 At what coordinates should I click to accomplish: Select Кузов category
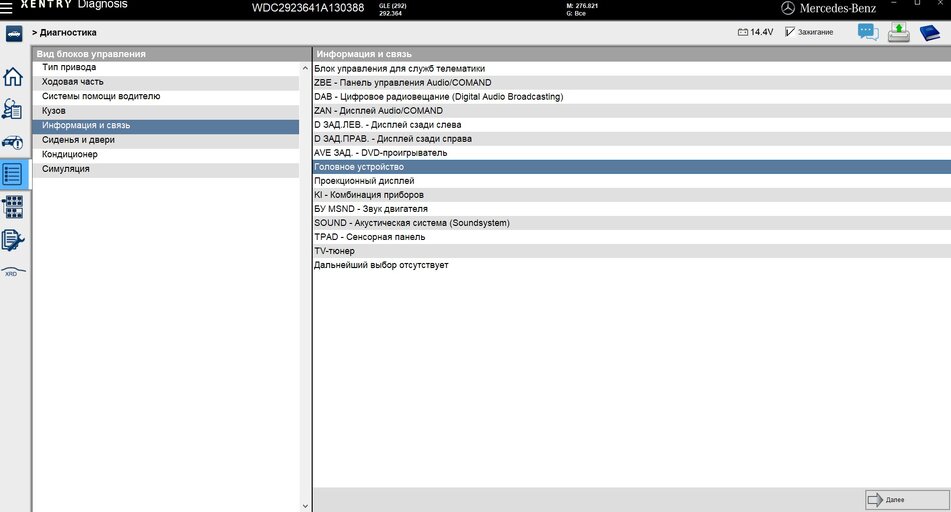[x=166, y=111]
